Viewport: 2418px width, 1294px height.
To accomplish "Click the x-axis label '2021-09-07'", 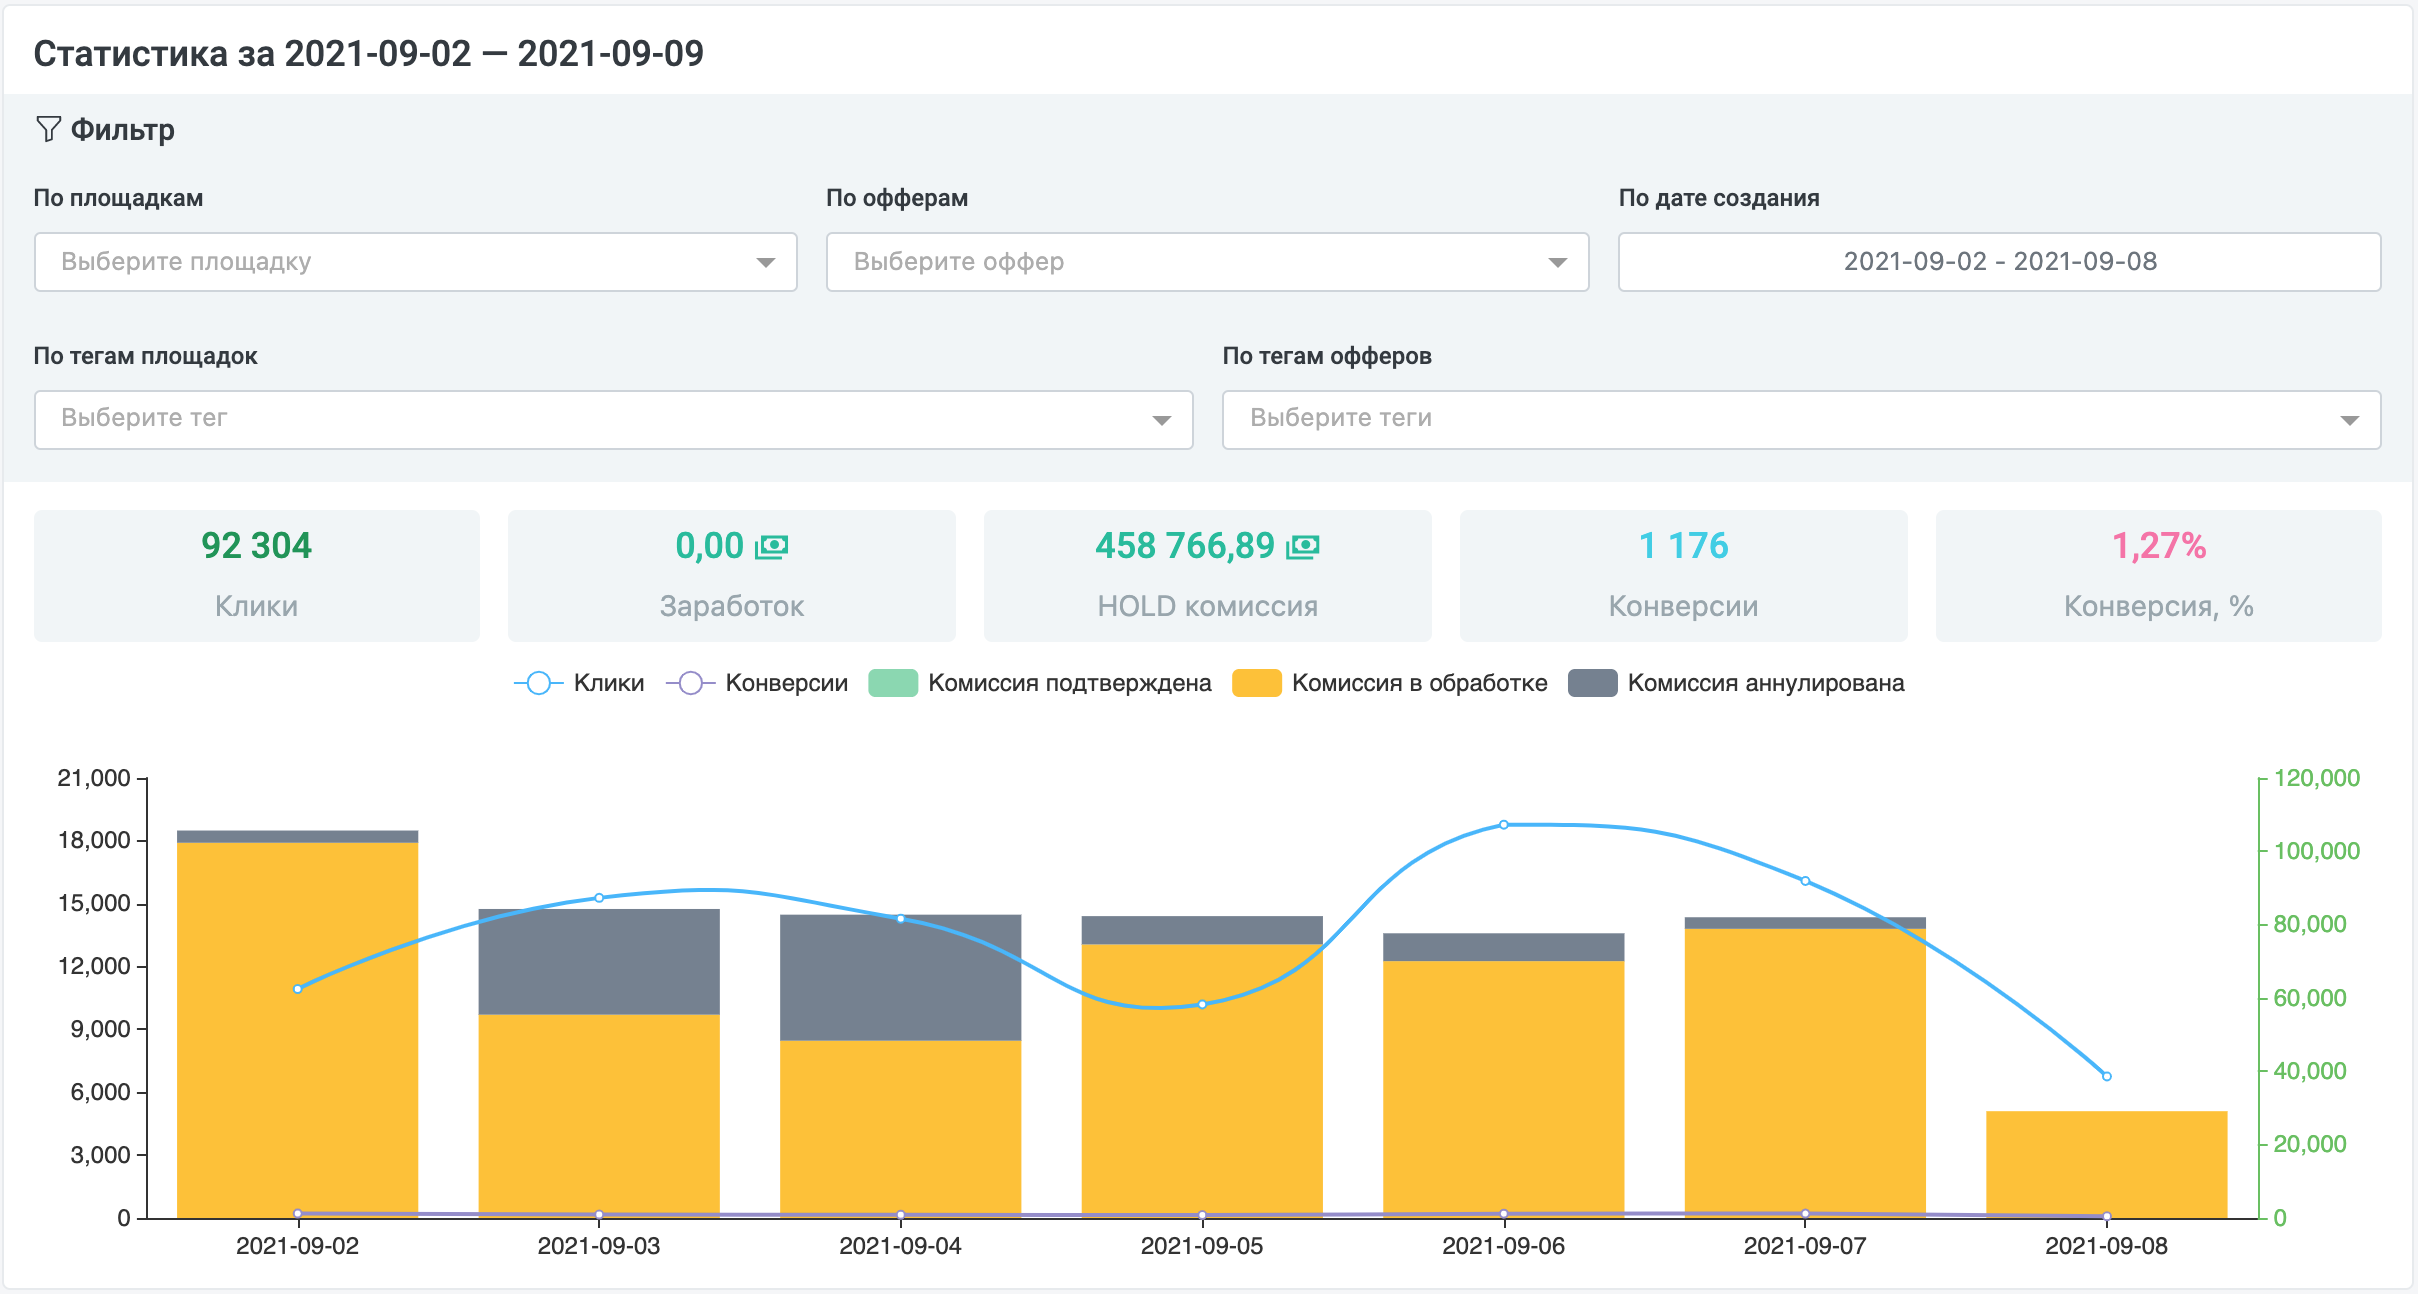I will [x=1805, y=1246].
